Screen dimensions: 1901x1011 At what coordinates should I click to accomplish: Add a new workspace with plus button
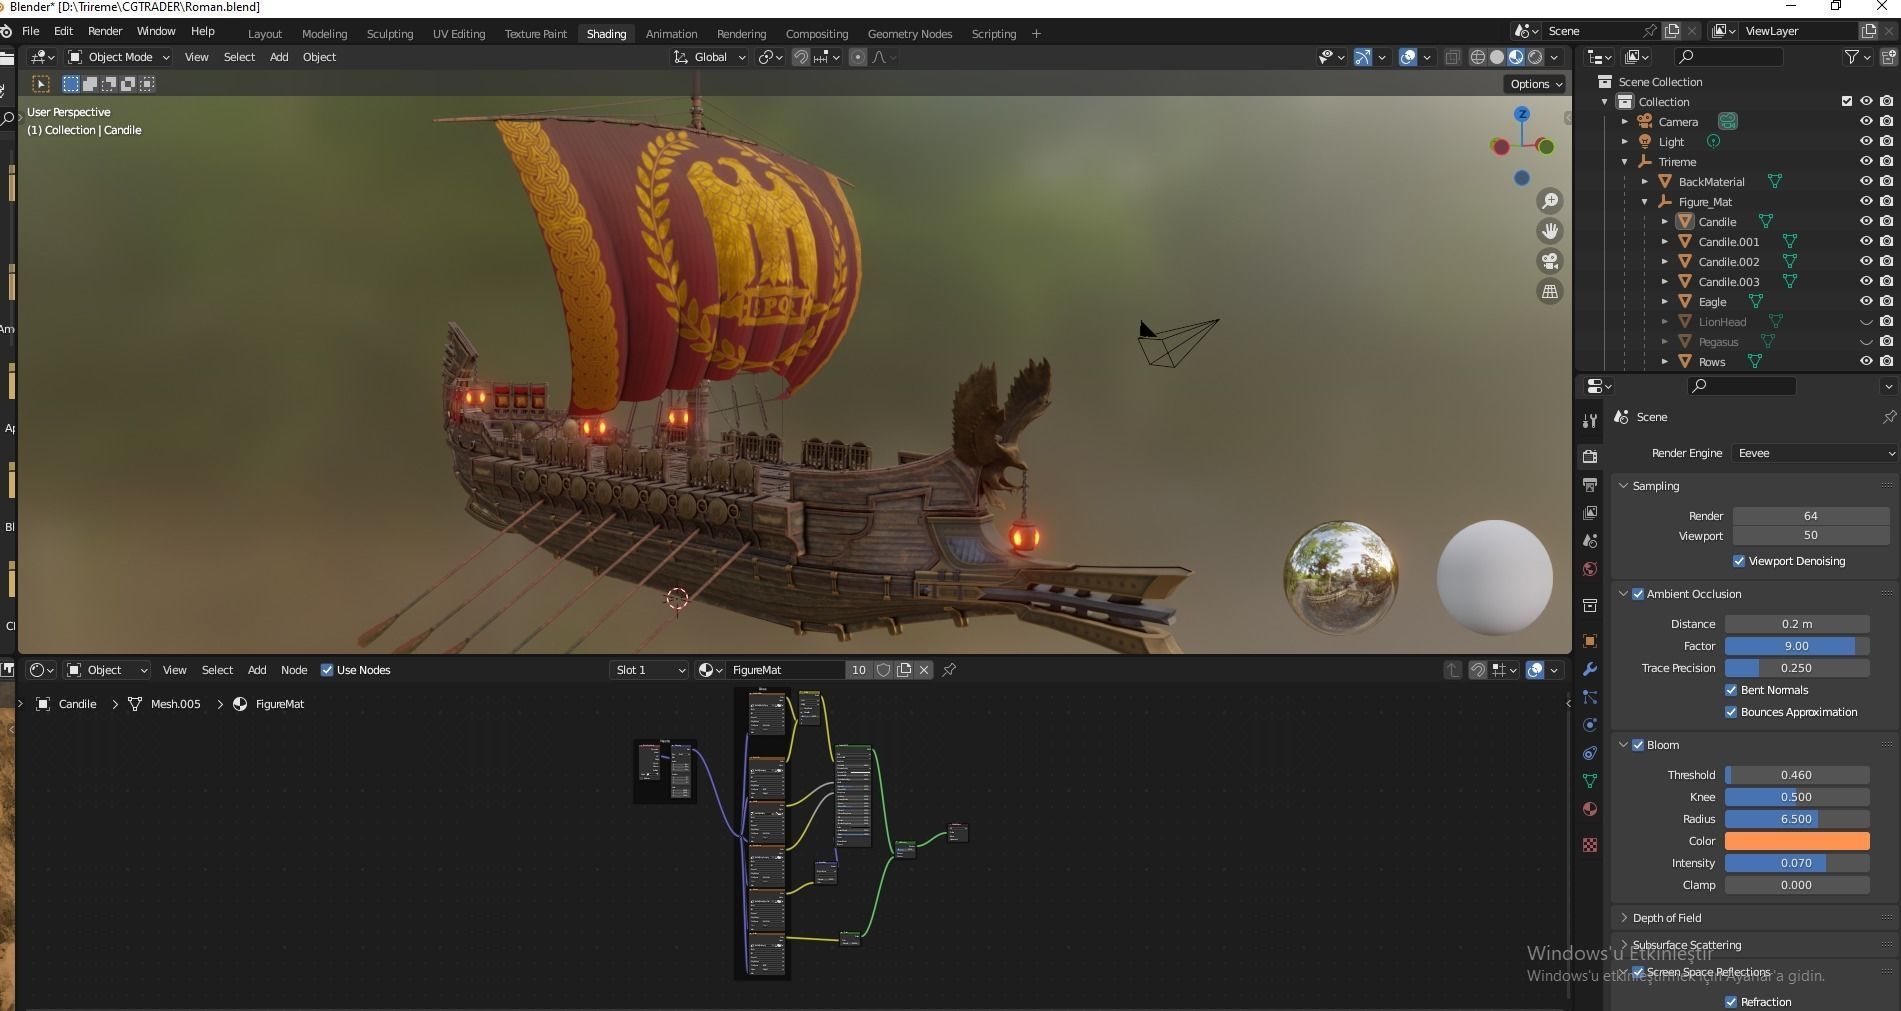[1036, 34]
